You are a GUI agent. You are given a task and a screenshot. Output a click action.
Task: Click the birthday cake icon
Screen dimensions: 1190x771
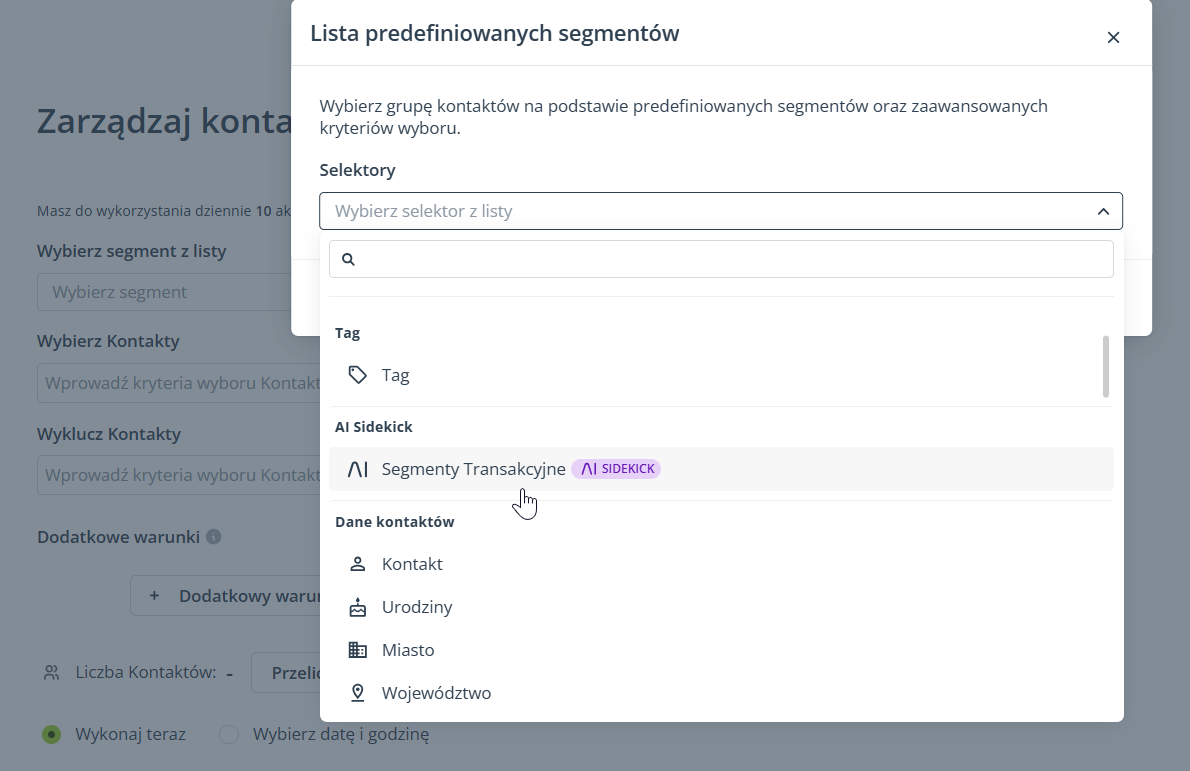pos(357,607)
